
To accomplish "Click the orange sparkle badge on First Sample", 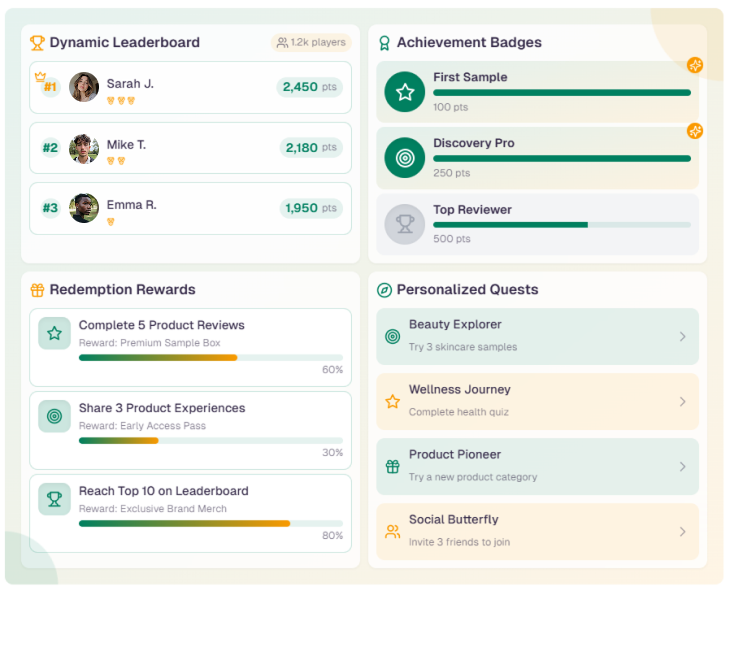I will [695, 65].
